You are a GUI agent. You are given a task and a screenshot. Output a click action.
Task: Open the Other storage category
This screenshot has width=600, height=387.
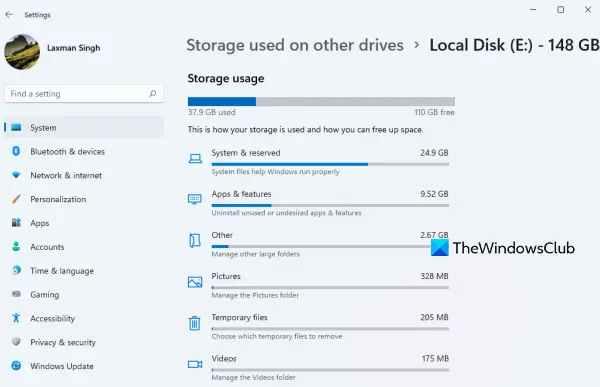tap(318, 244)
